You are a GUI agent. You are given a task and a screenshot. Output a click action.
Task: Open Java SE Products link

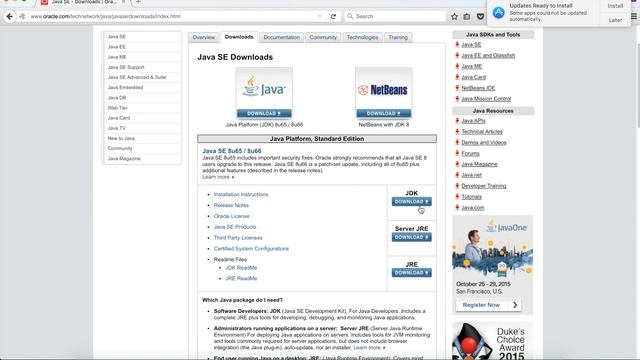[x=235, y=227]
